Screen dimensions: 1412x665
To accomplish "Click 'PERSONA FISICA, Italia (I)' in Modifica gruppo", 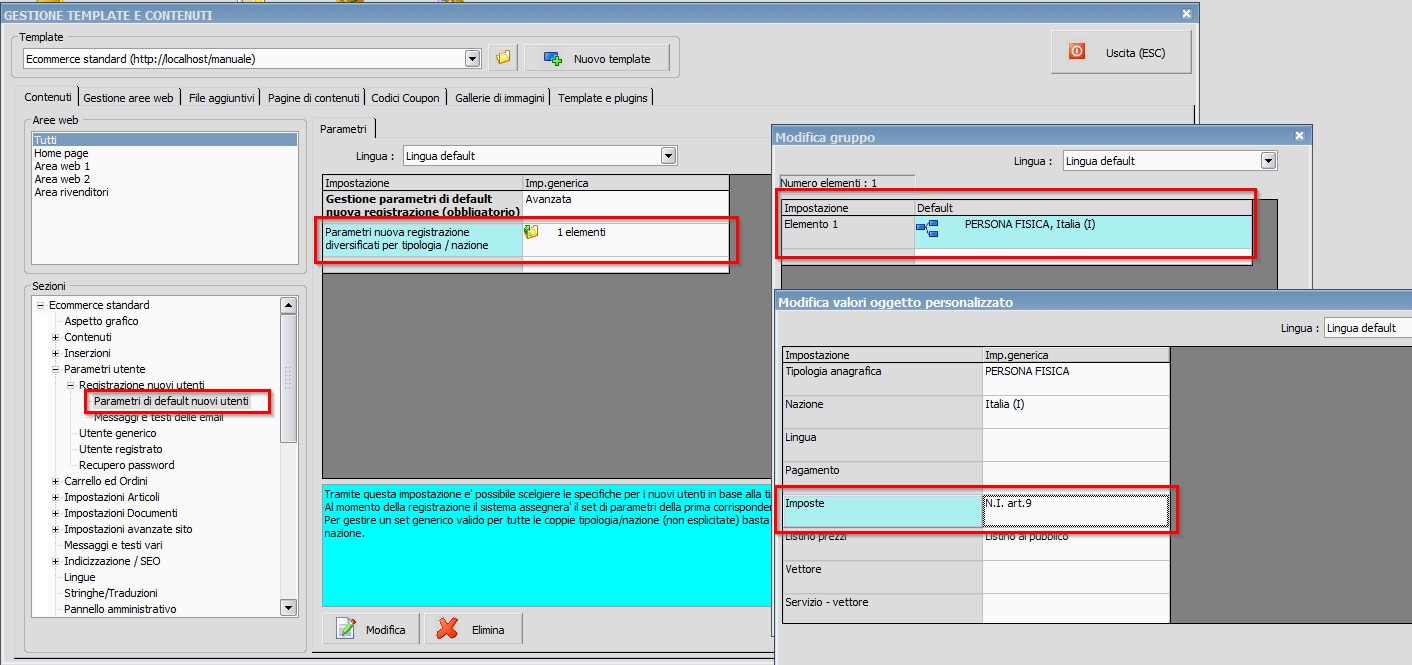I will click(1029, 224).
